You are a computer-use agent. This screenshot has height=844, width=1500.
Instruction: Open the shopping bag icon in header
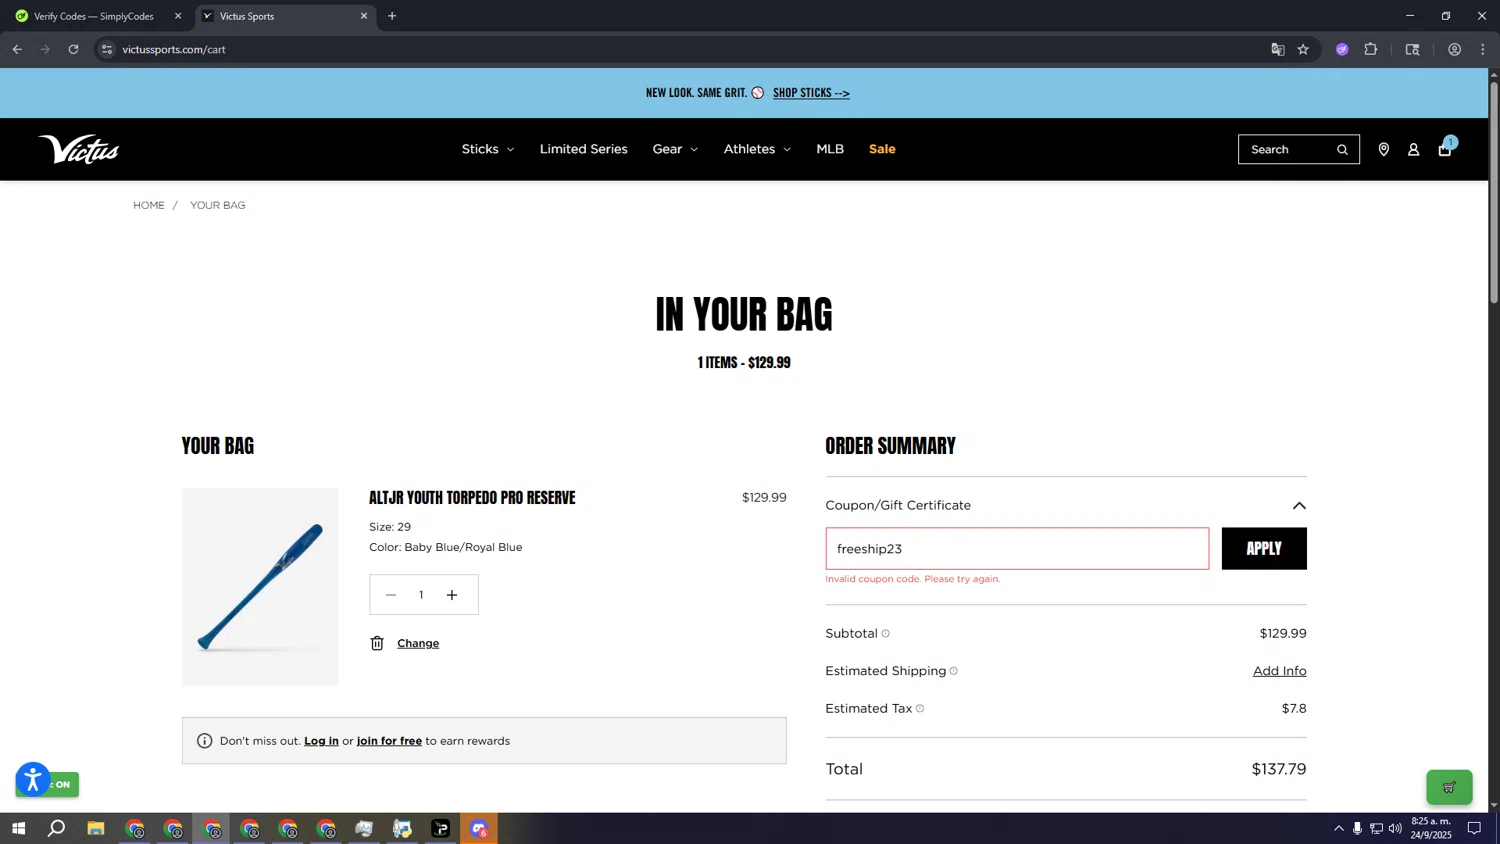click(1445, 149)
